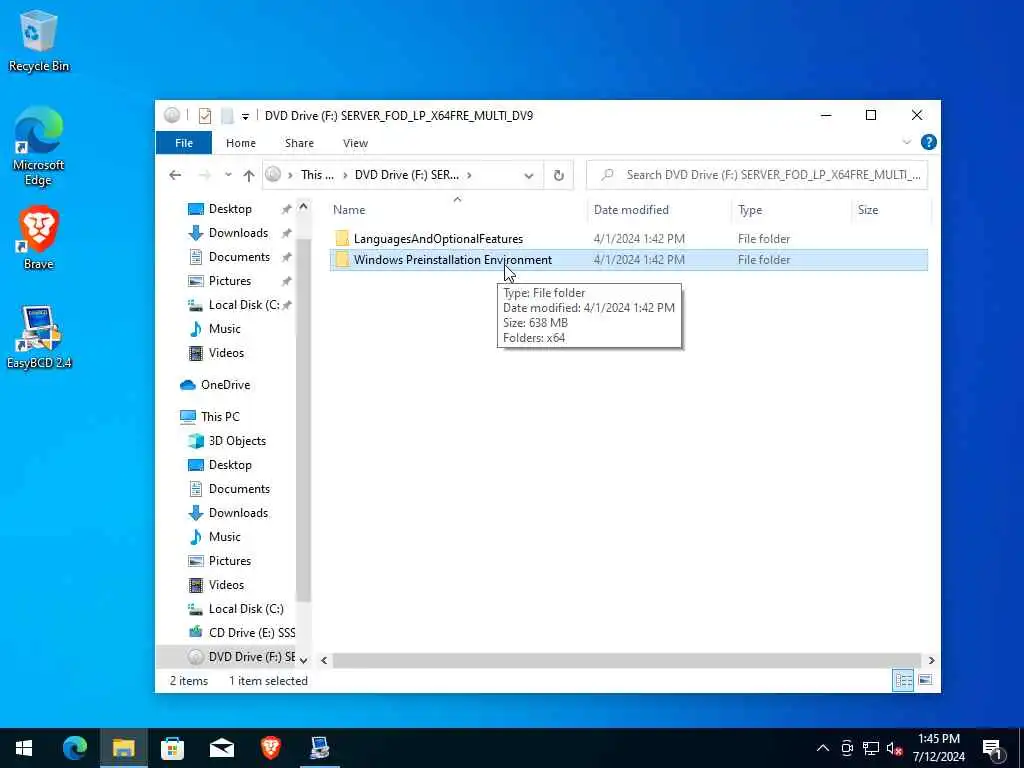Launch the EasyBCD 2.4 desktop shortcut
This screenshot has width=1024, height=768.
coord(39,337)
